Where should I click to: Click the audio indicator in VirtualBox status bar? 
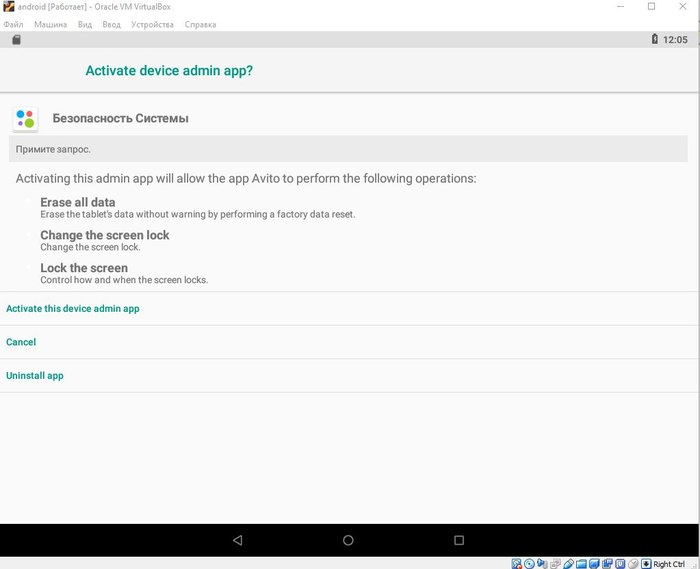pos(542,564)
